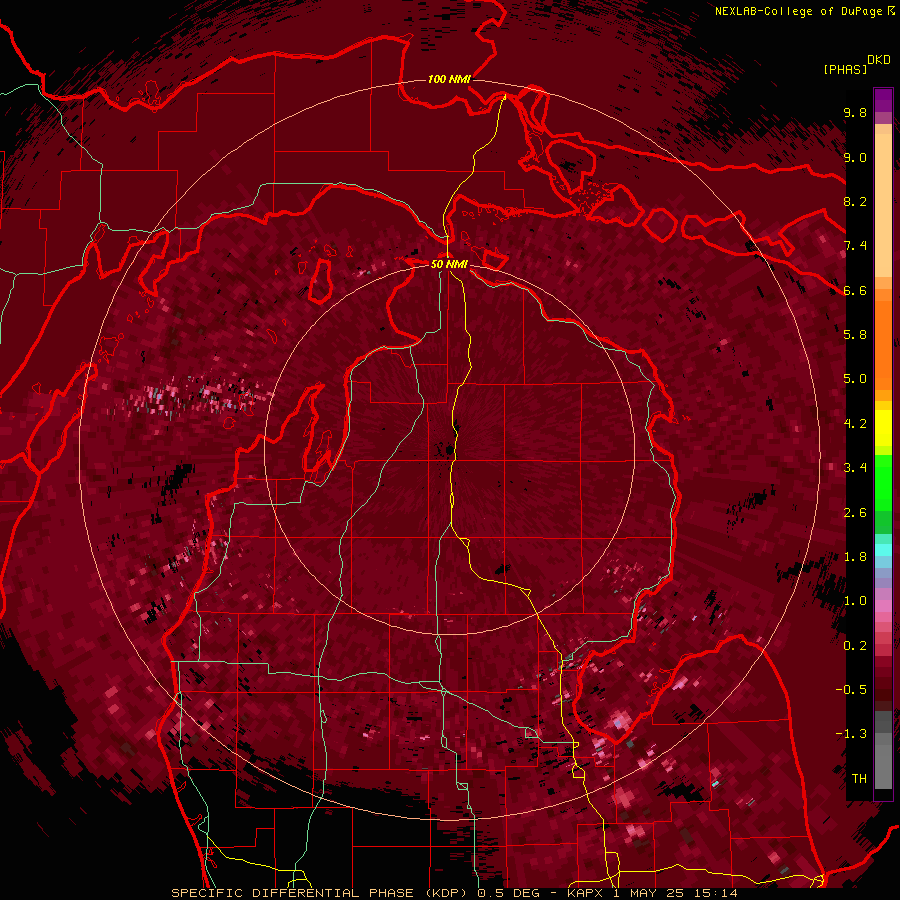Pick the cyan color band in legend
Screen dimensions: 900x900
[883, 550]
